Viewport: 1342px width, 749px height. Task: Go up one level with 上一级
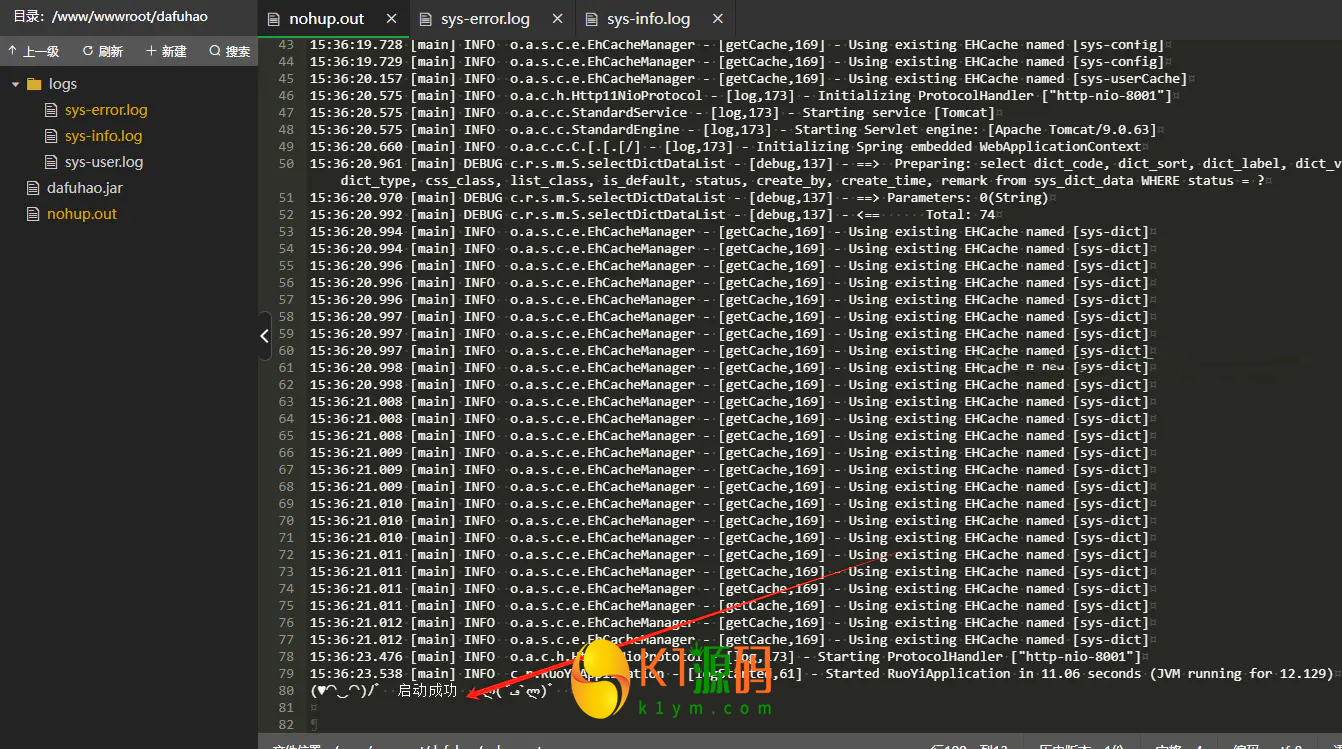pyautogui.click(x=34, y=51)
